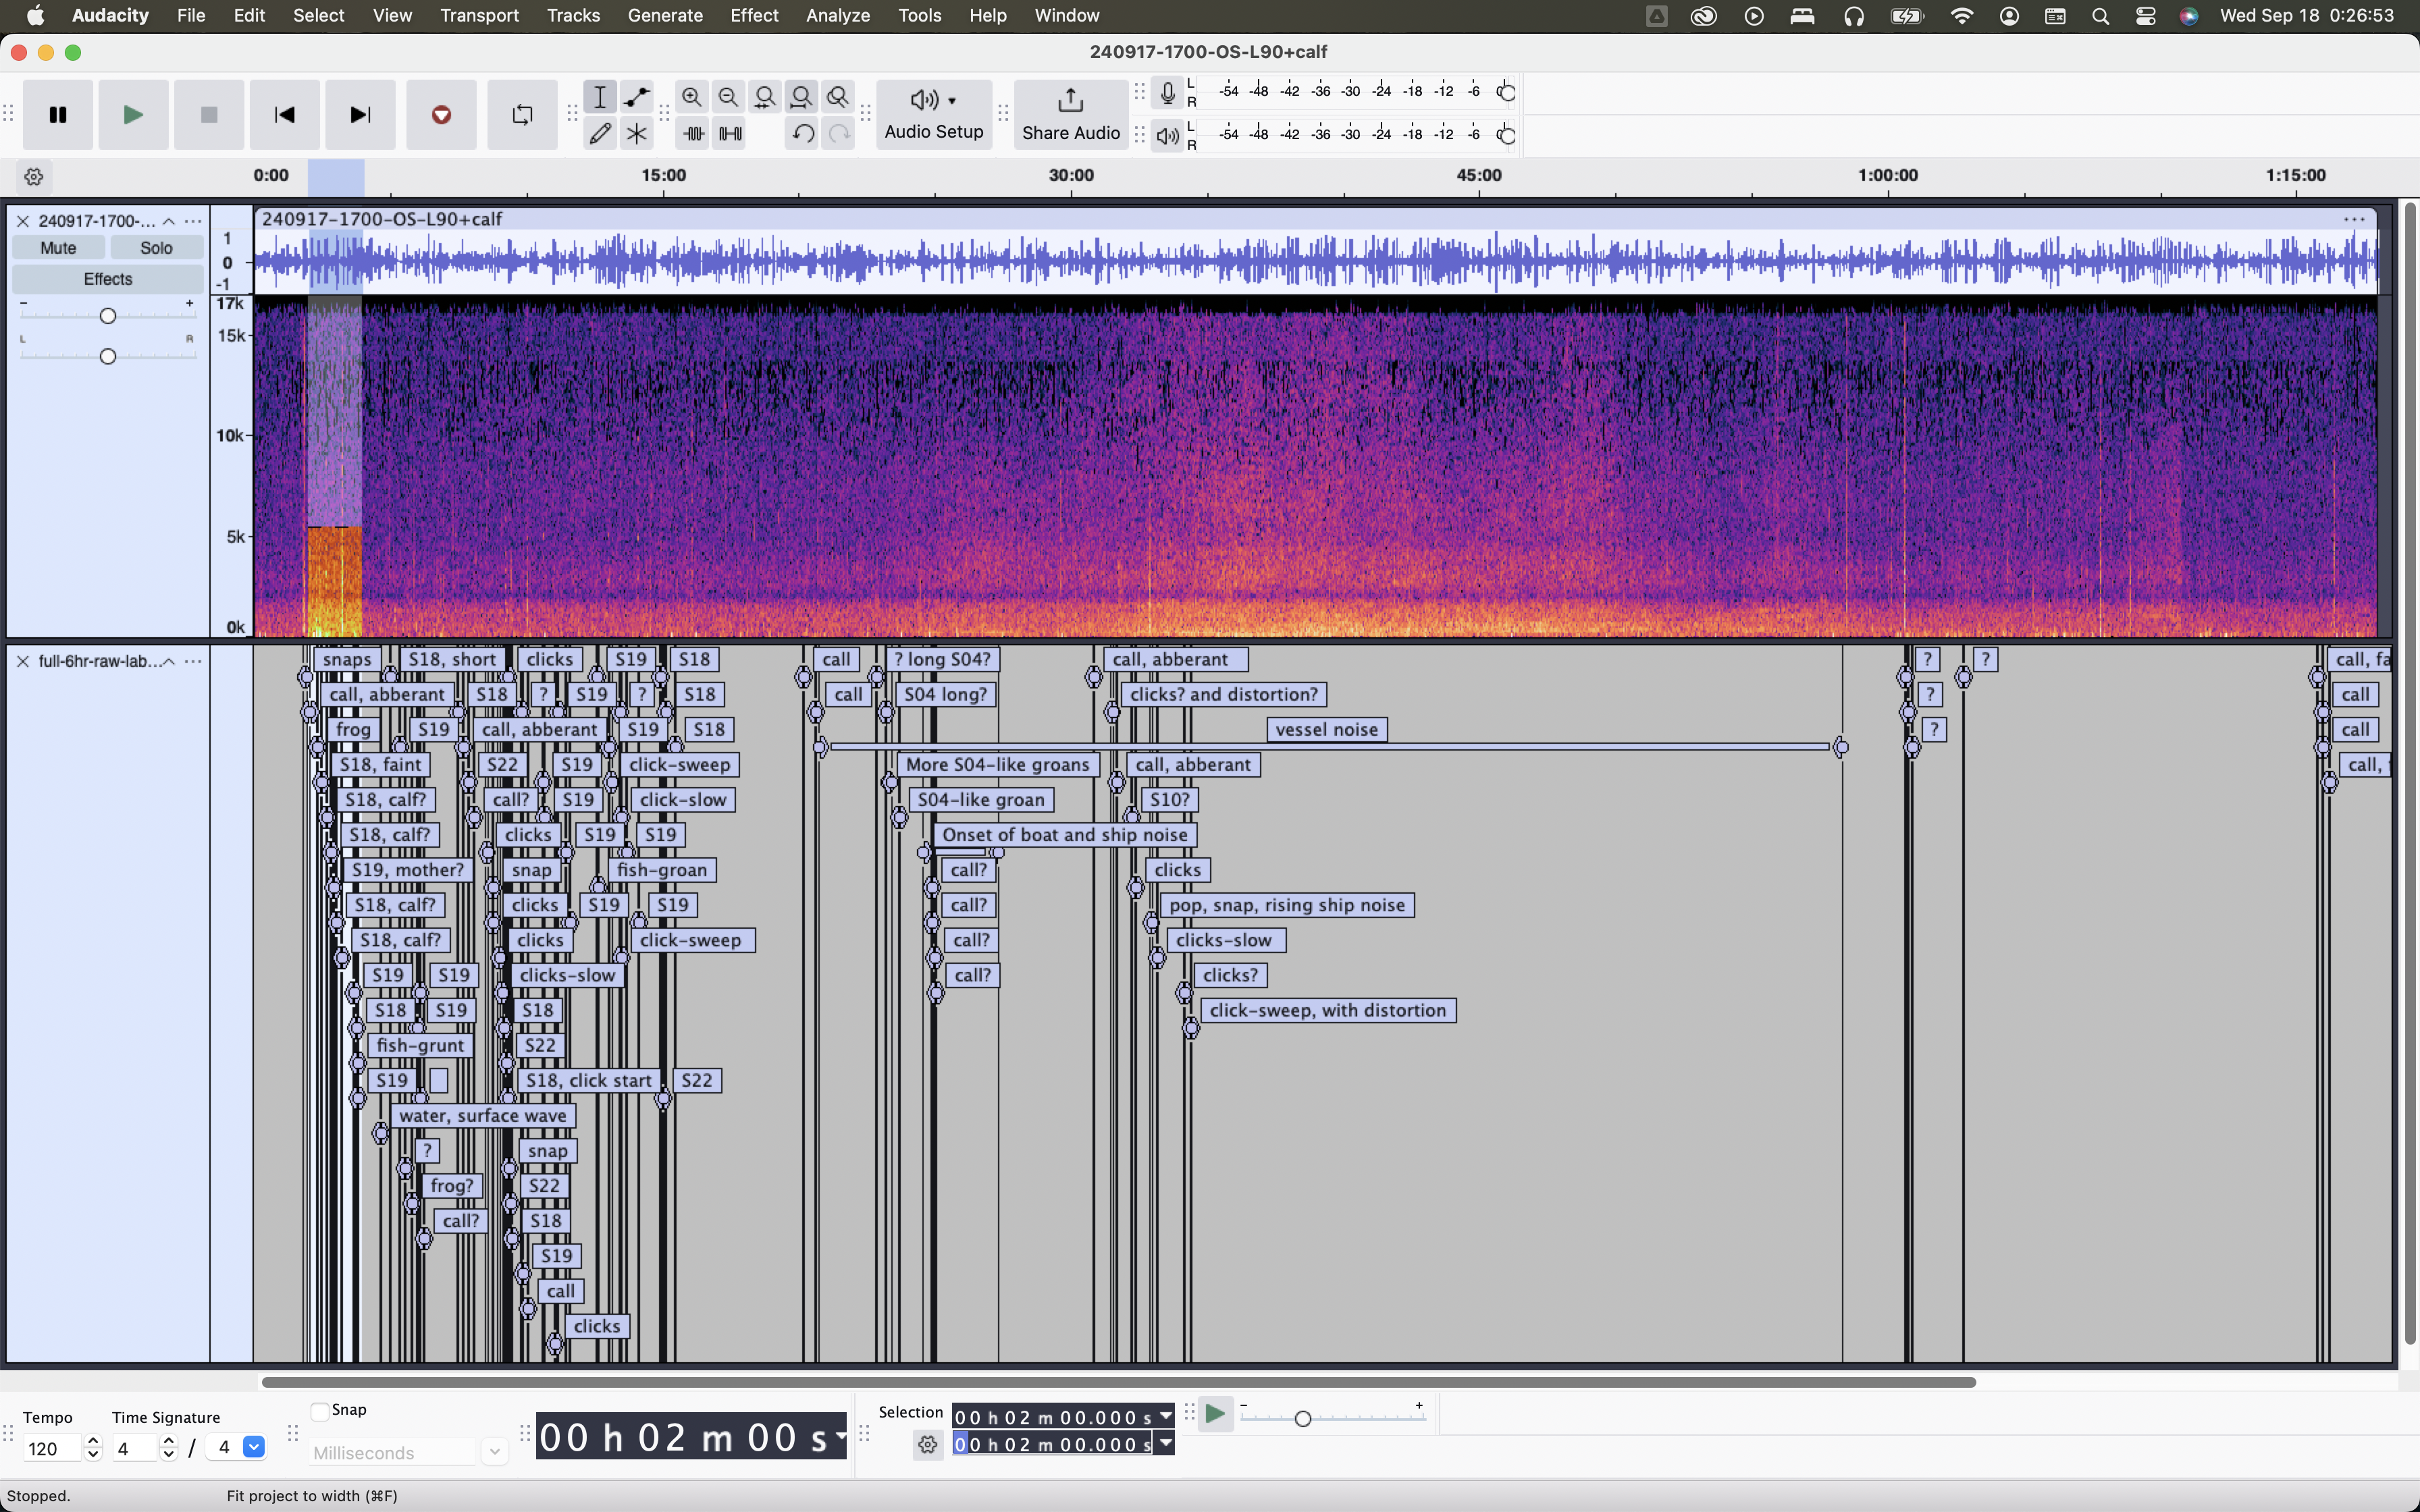Click the Undo arrow icon
The width and height of the screenshot is (2420, 1512).
(x=802, y=133)
